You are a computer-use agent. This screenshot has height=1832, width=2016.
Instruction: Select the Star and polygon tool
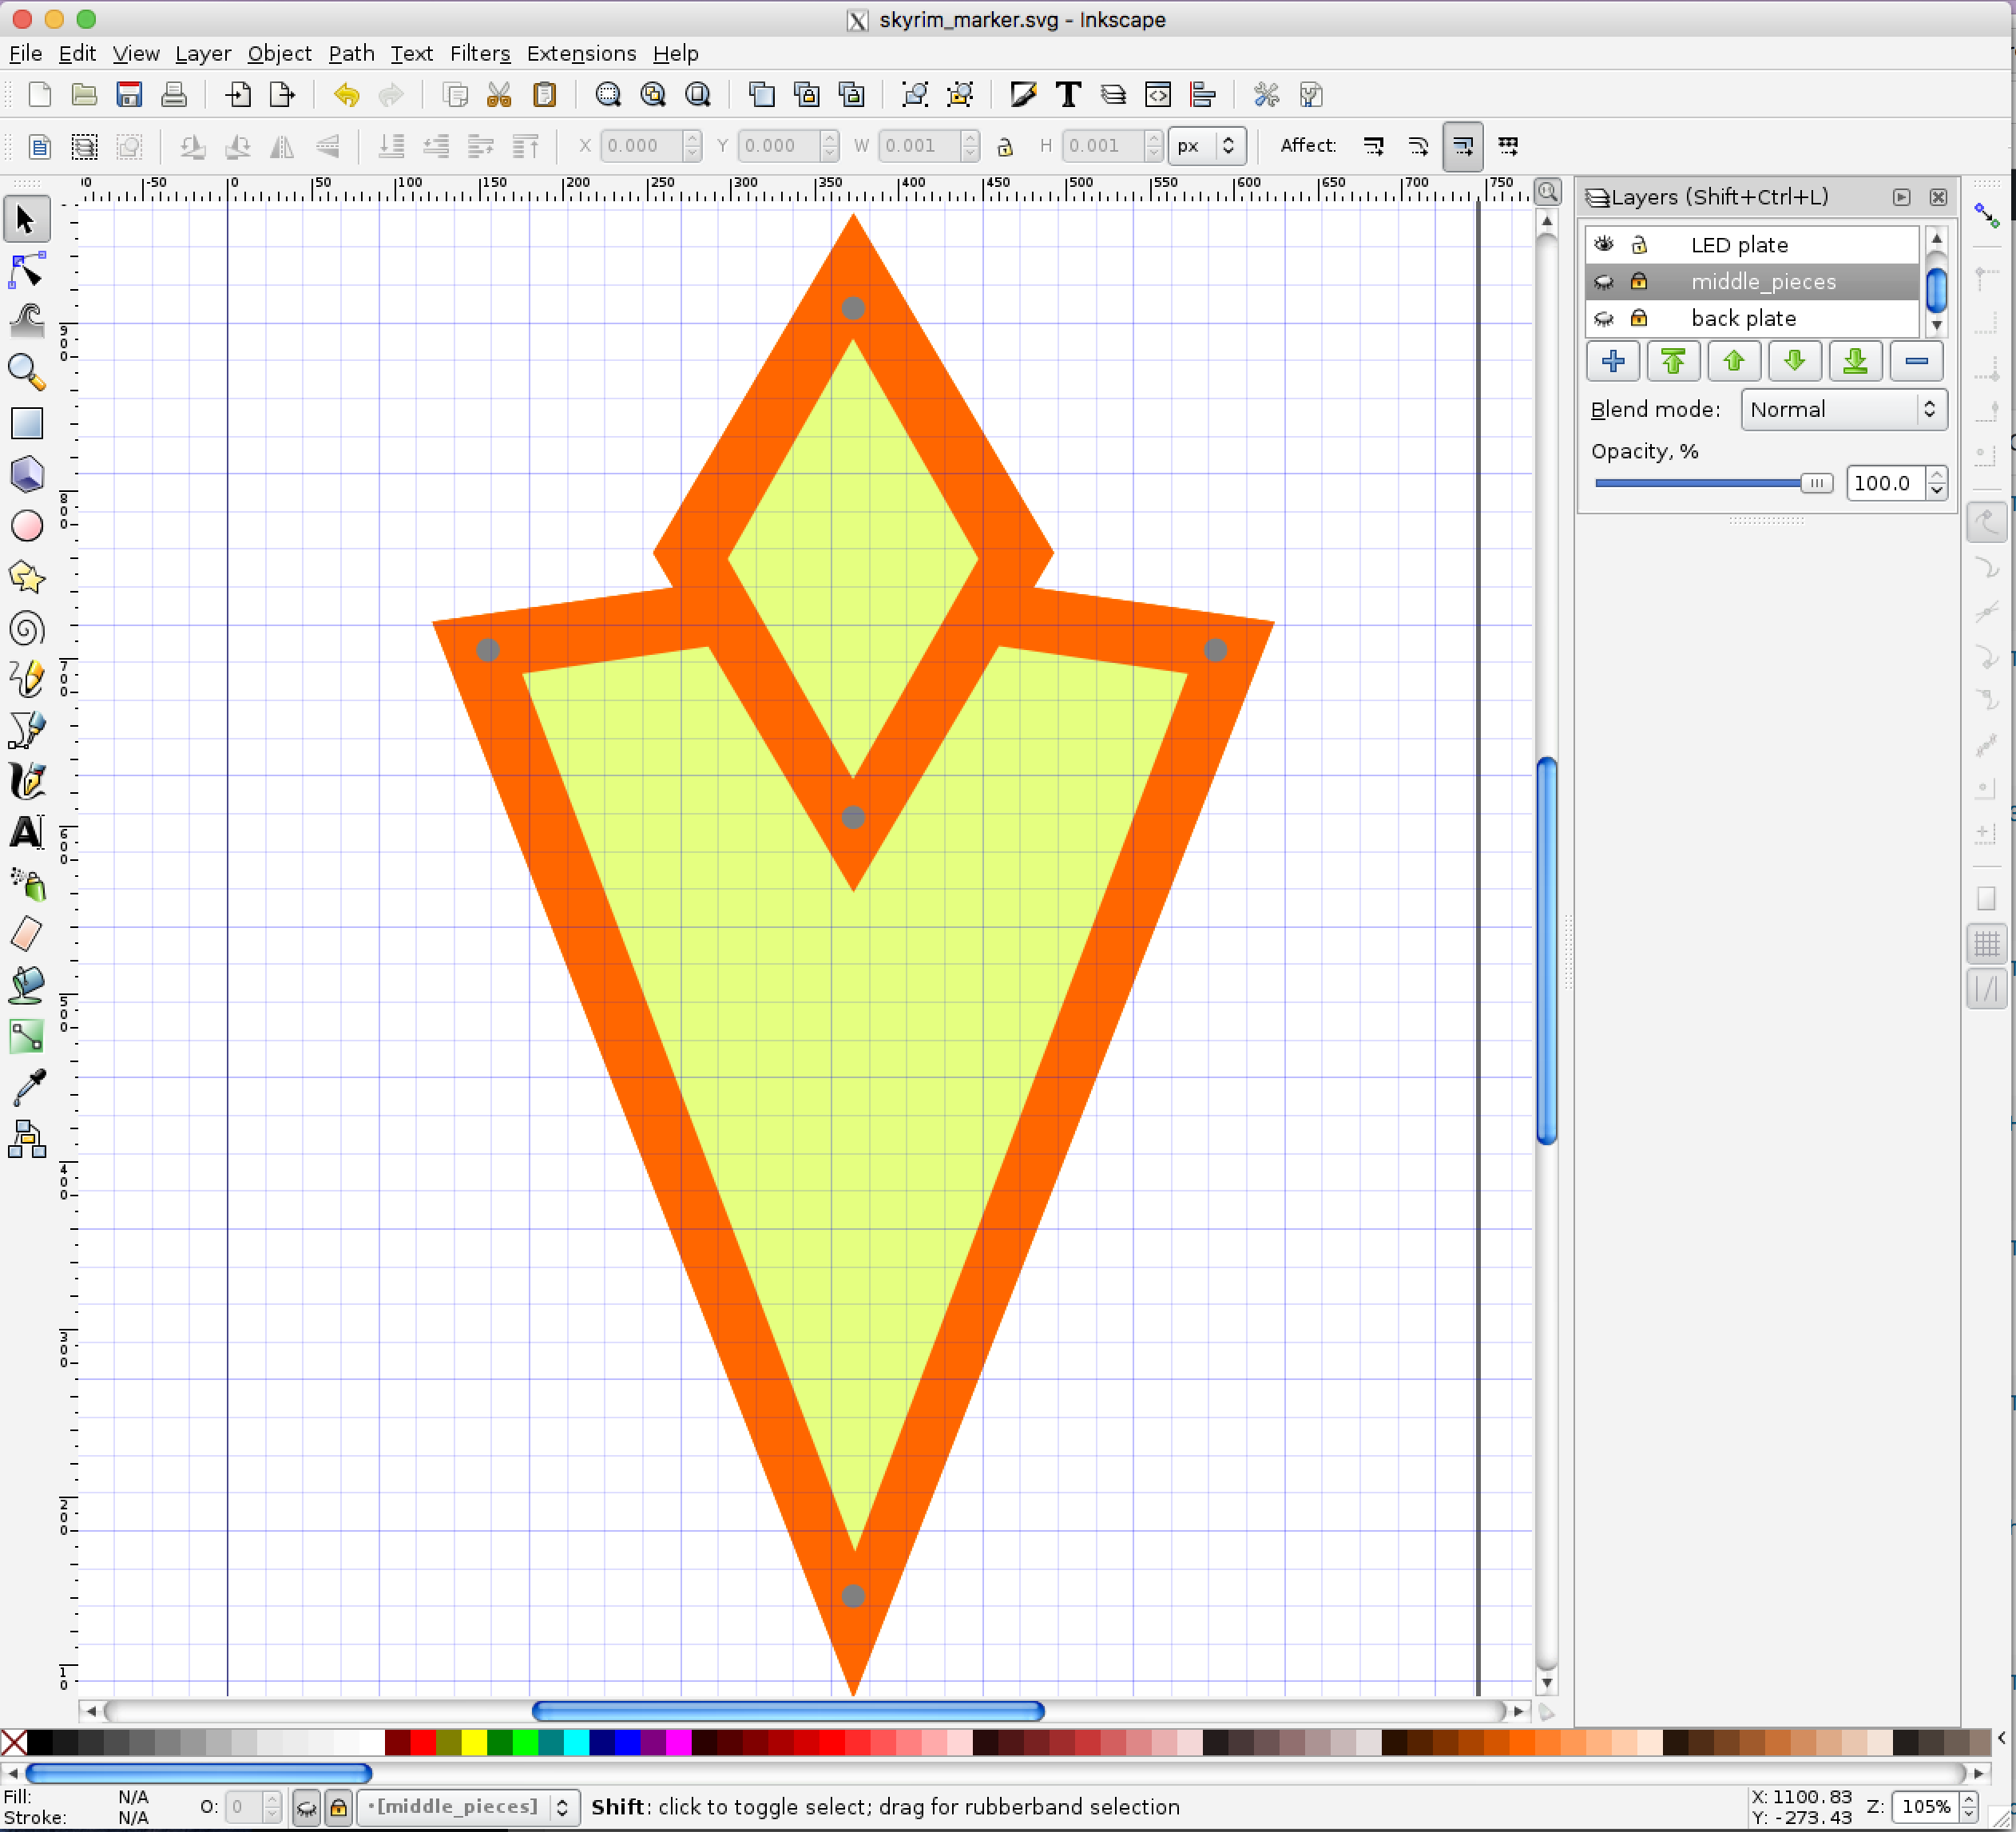click(x=27, y=577)
